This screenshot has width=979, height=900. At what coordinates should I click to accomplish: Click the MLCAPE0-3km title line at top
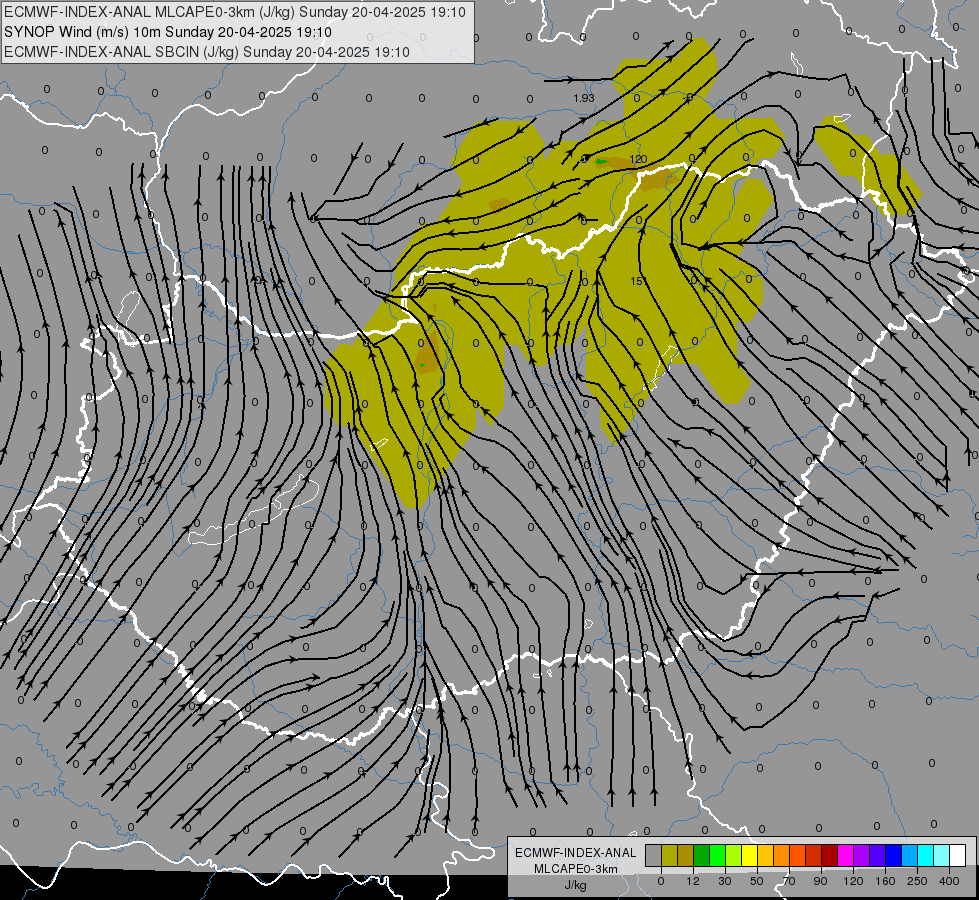235,12
